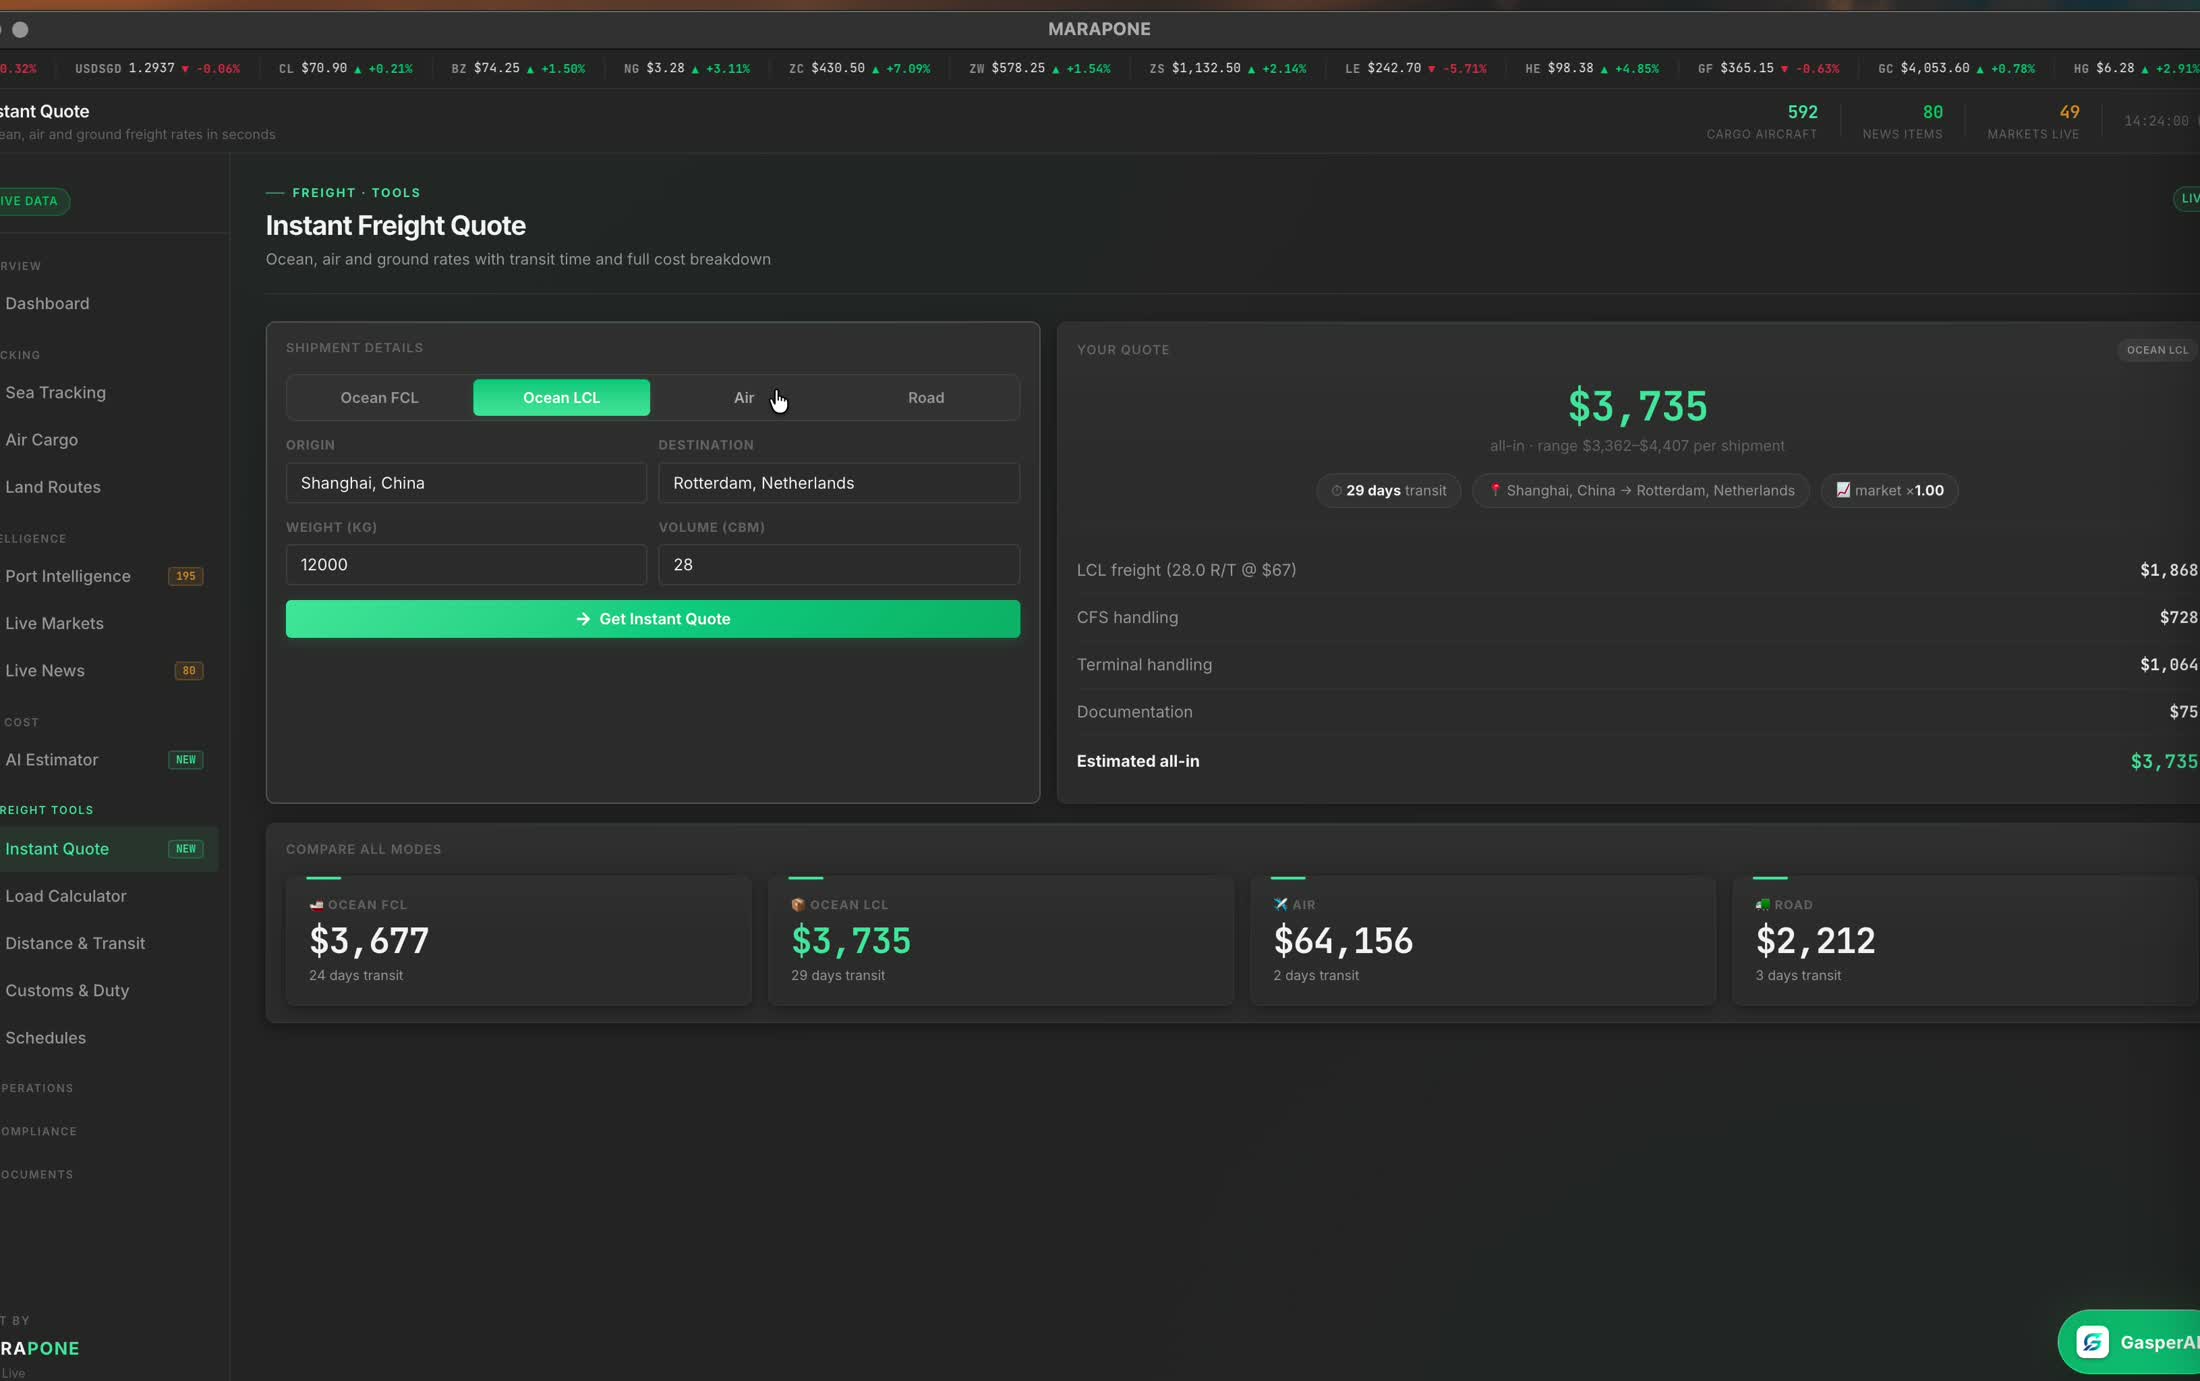Click the 80 News Items stat

click(x=1902, y=121)
